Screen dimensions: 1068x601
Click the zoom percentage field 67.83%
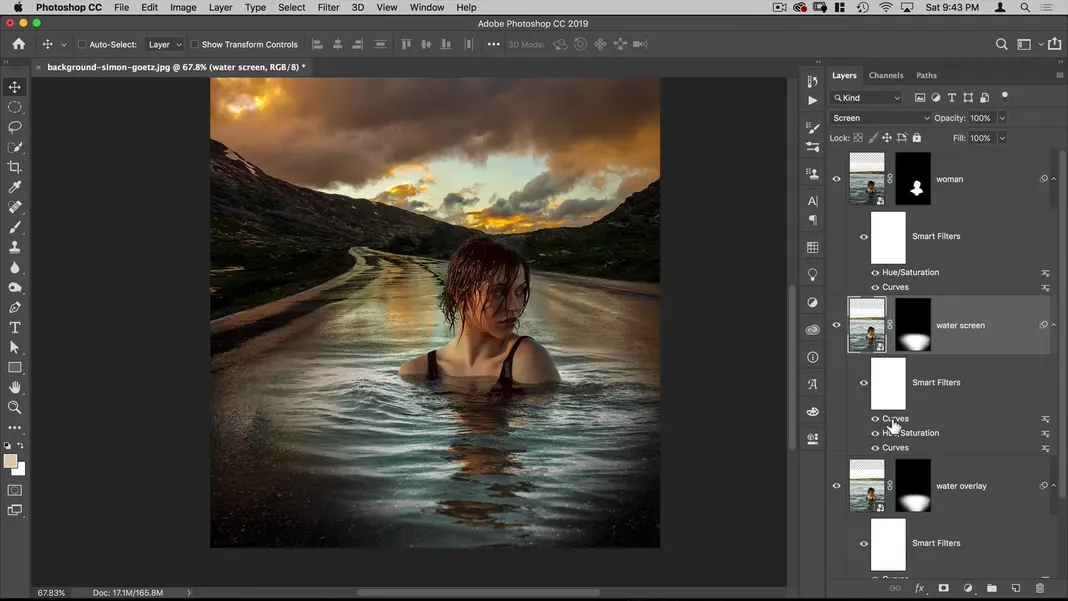(x=51, y=593)
